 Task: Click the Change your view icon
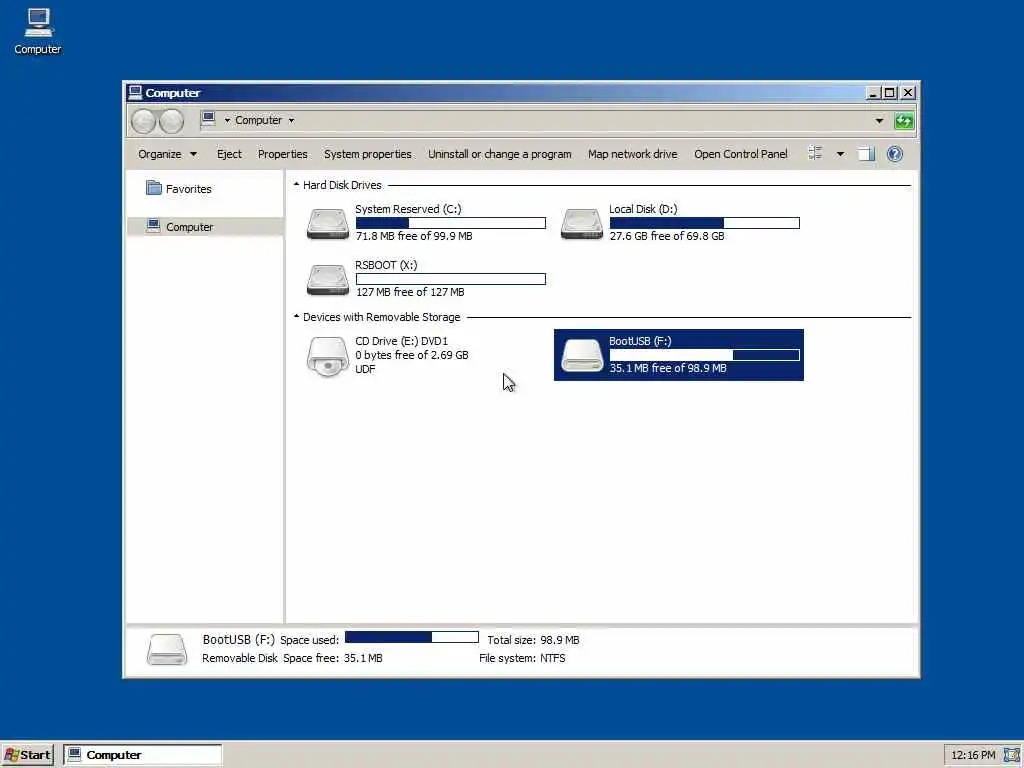pyautogui.click(x=815, y=153)
